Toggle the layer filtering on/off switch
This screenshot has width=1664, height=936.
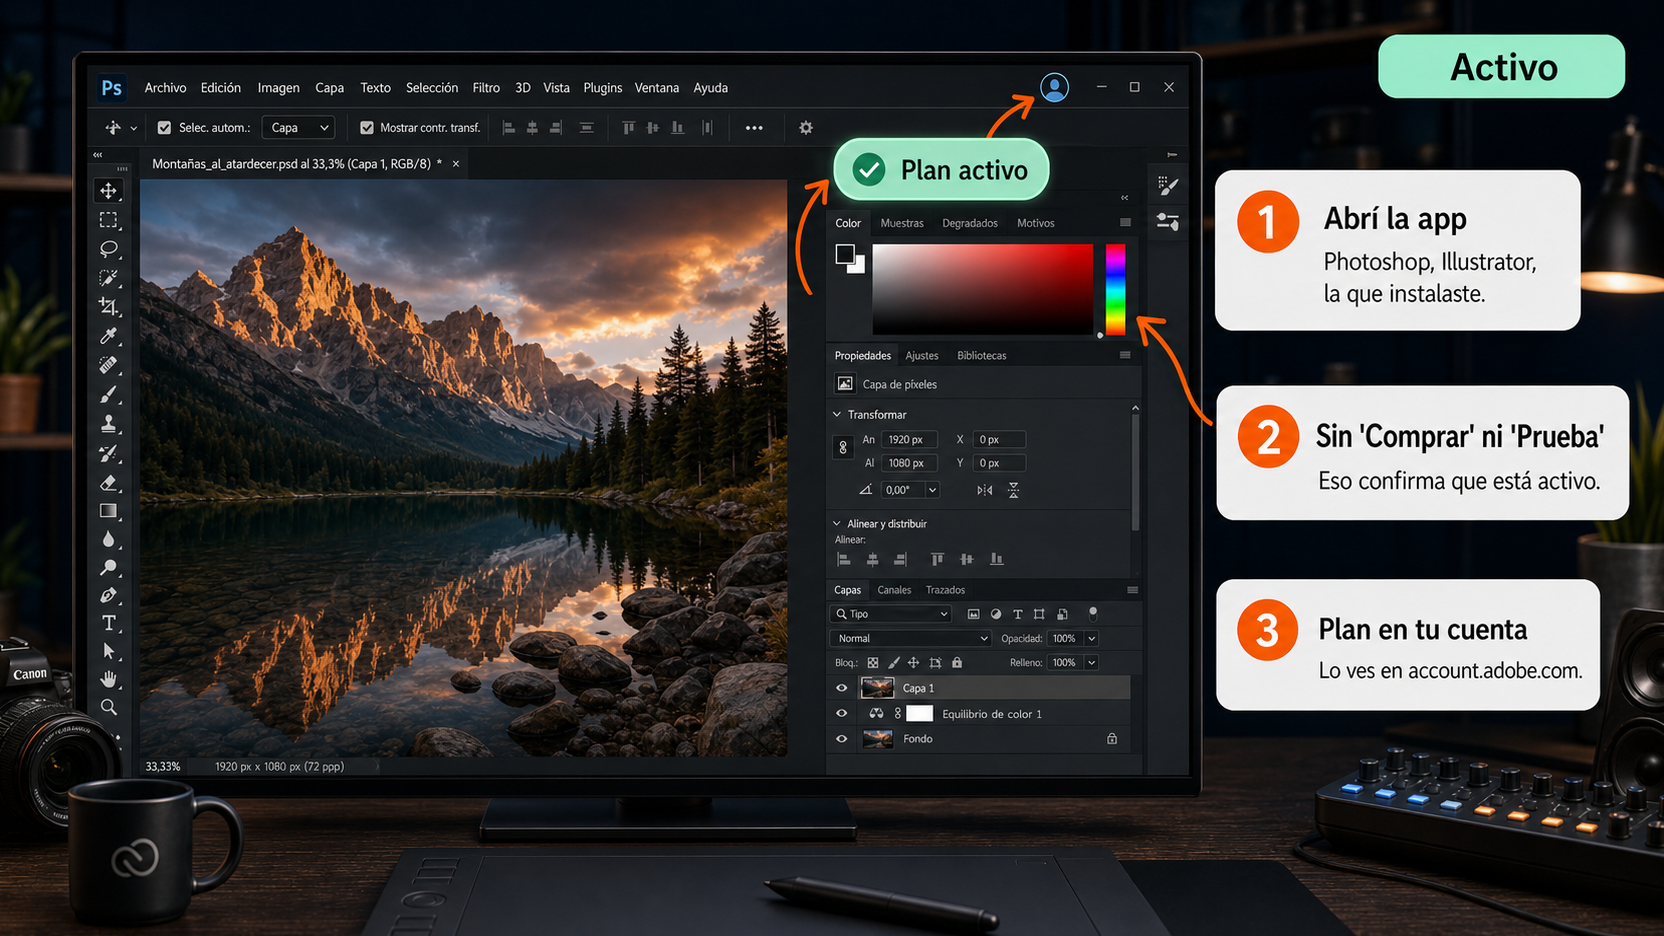click(1093, 614)
